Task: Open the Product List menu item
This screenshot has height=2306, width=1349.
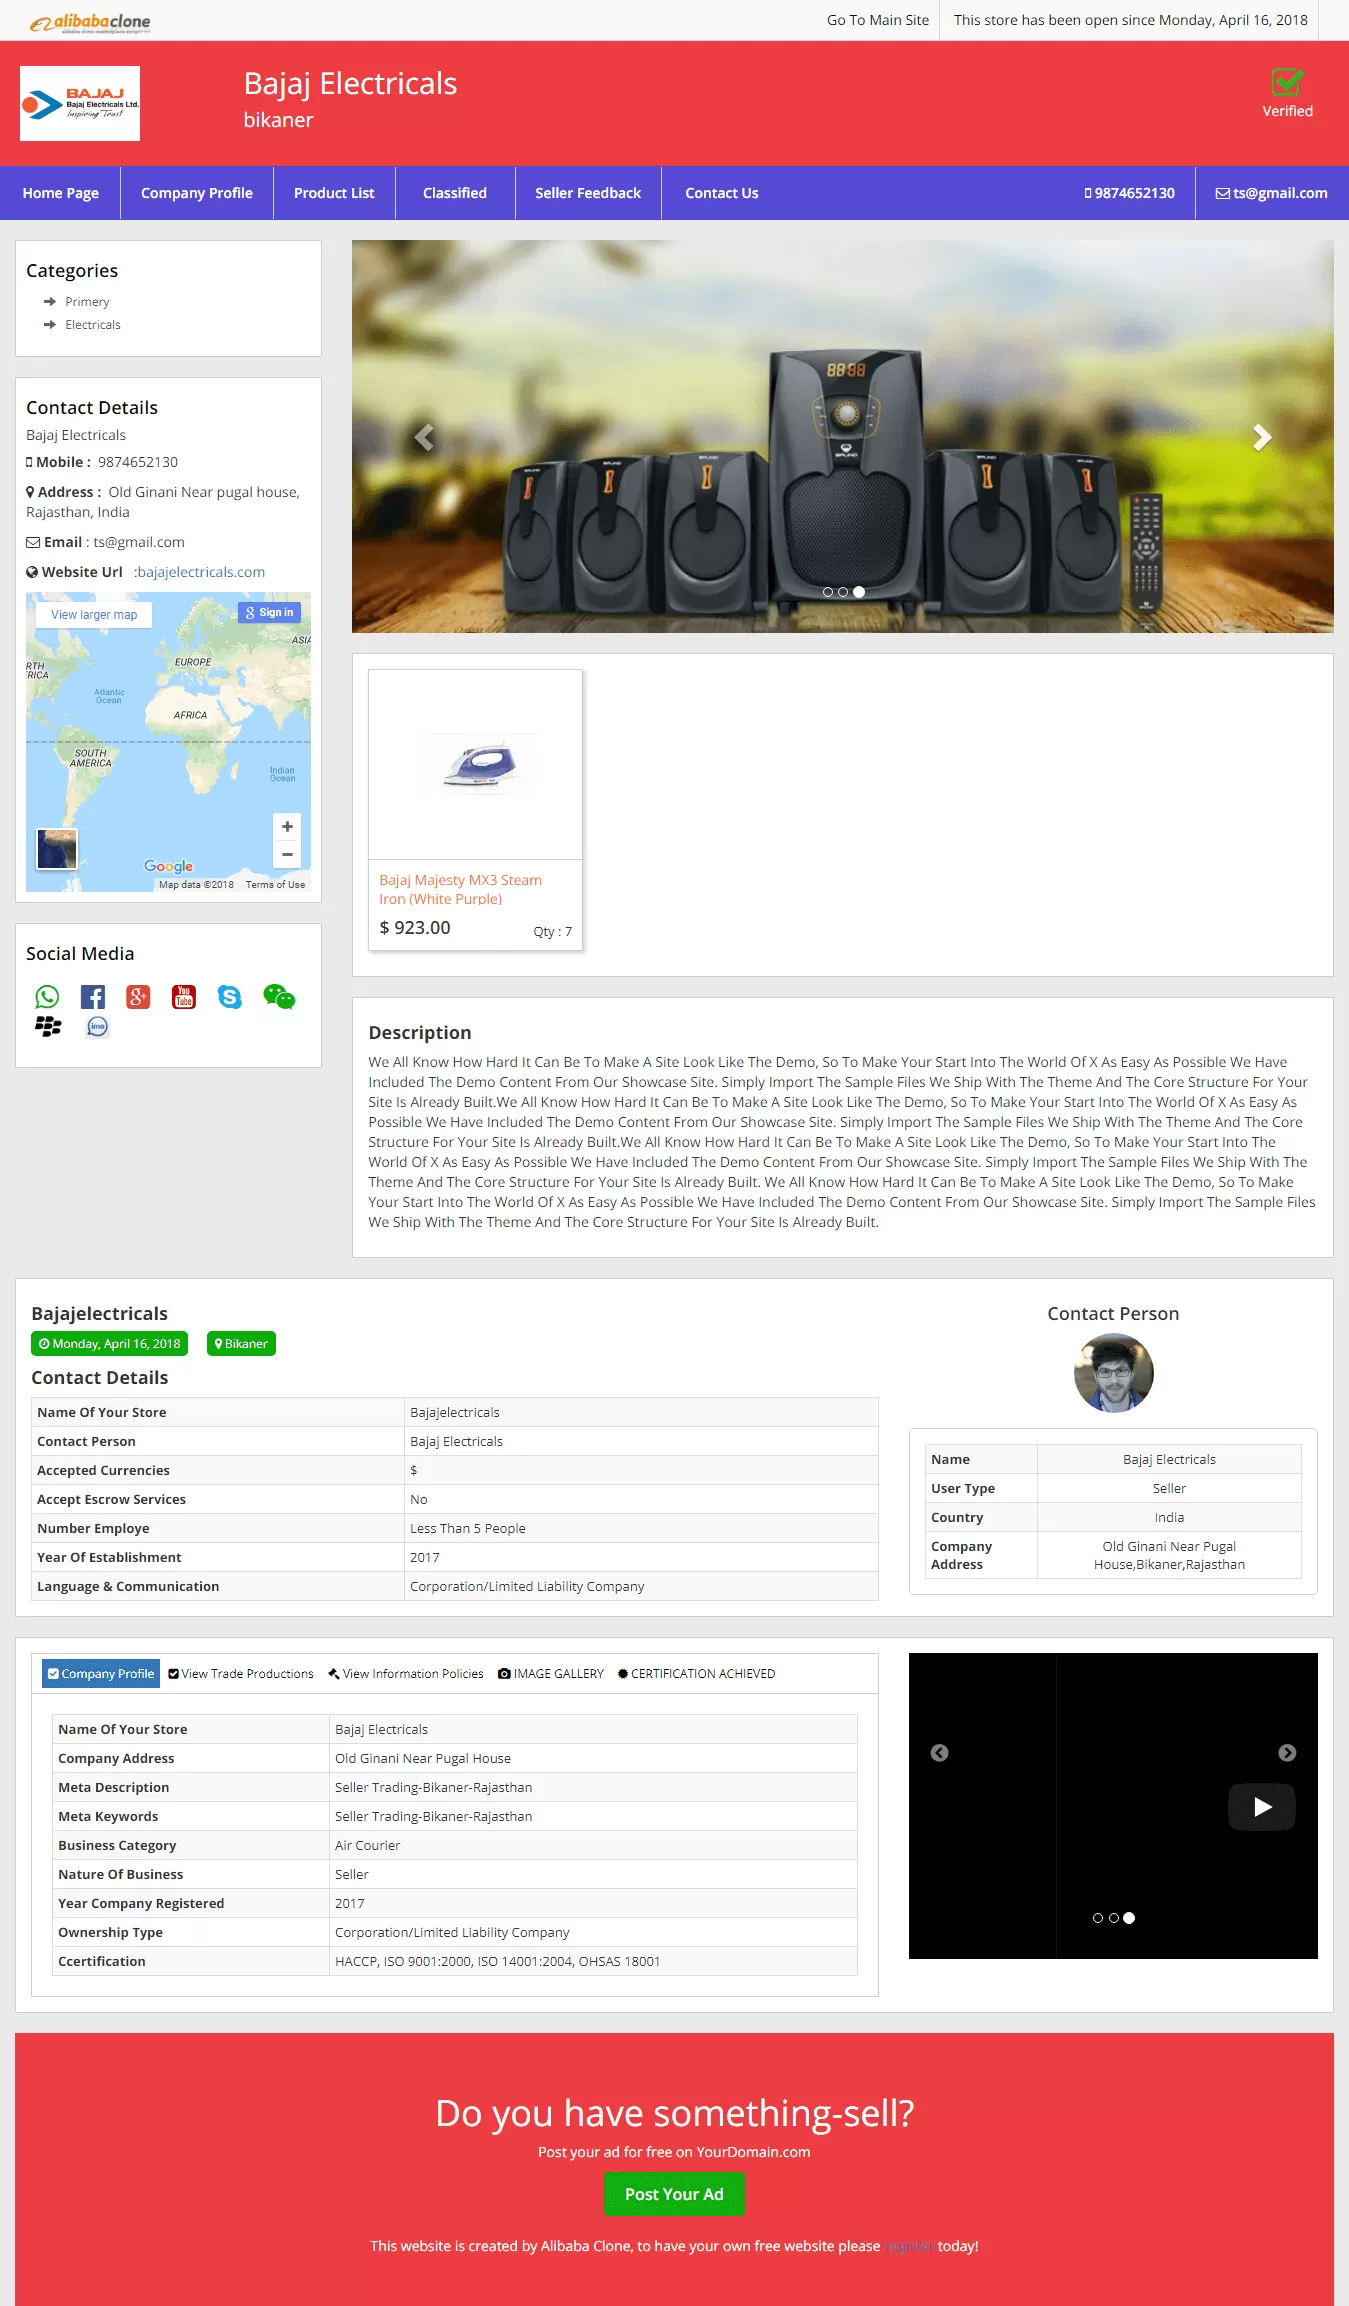Action: pos(334,193)
